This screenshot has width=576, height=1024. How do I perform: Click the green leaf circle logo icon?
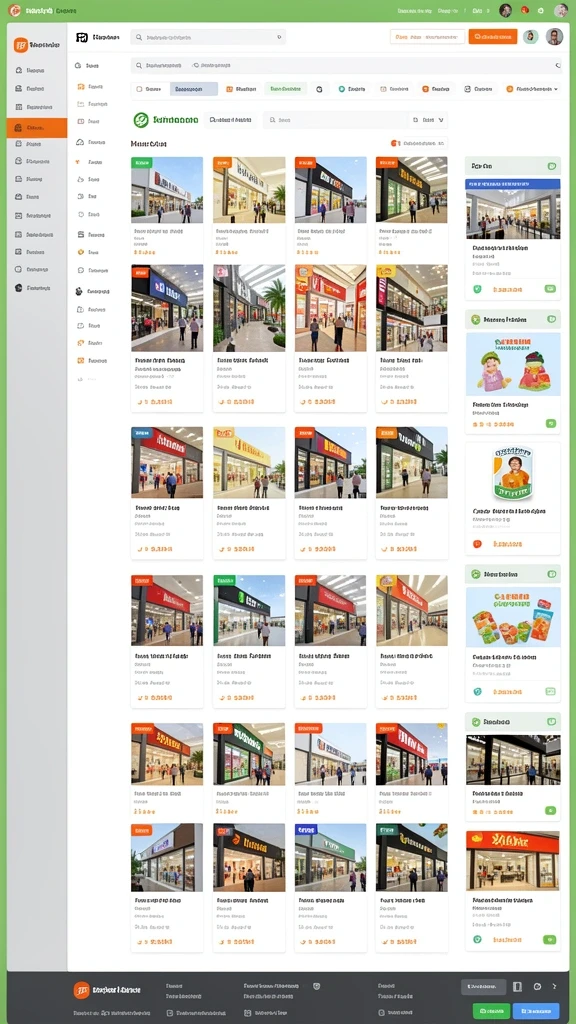point(141,120)
